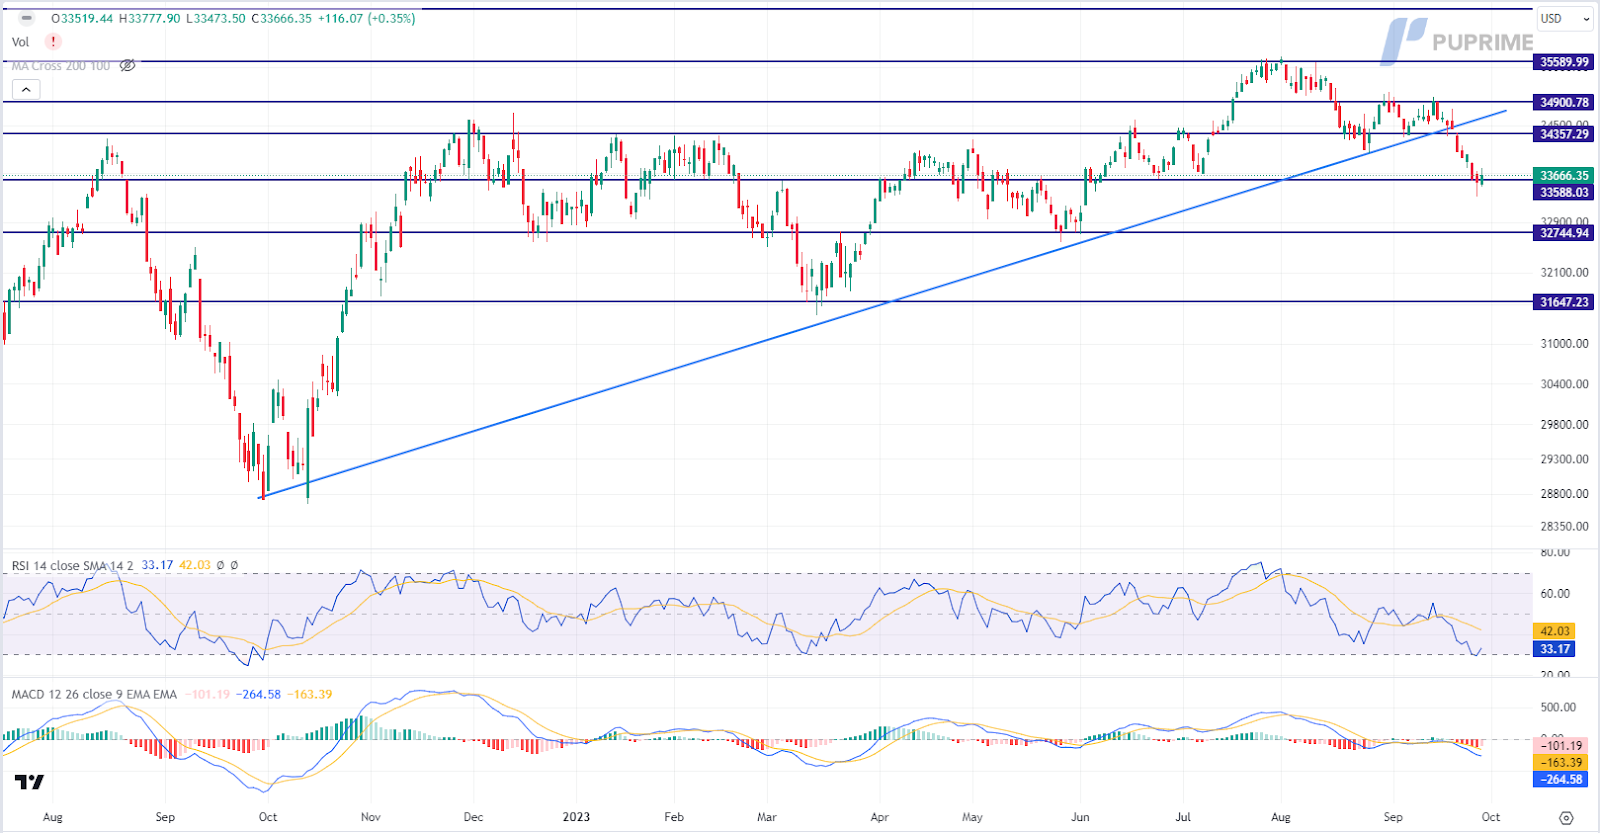This screenshot has width=1600, height=833.
Task: Click the gray symbol status icon before OHLC values
Action: pyautogui.click(x=27, y=18)
